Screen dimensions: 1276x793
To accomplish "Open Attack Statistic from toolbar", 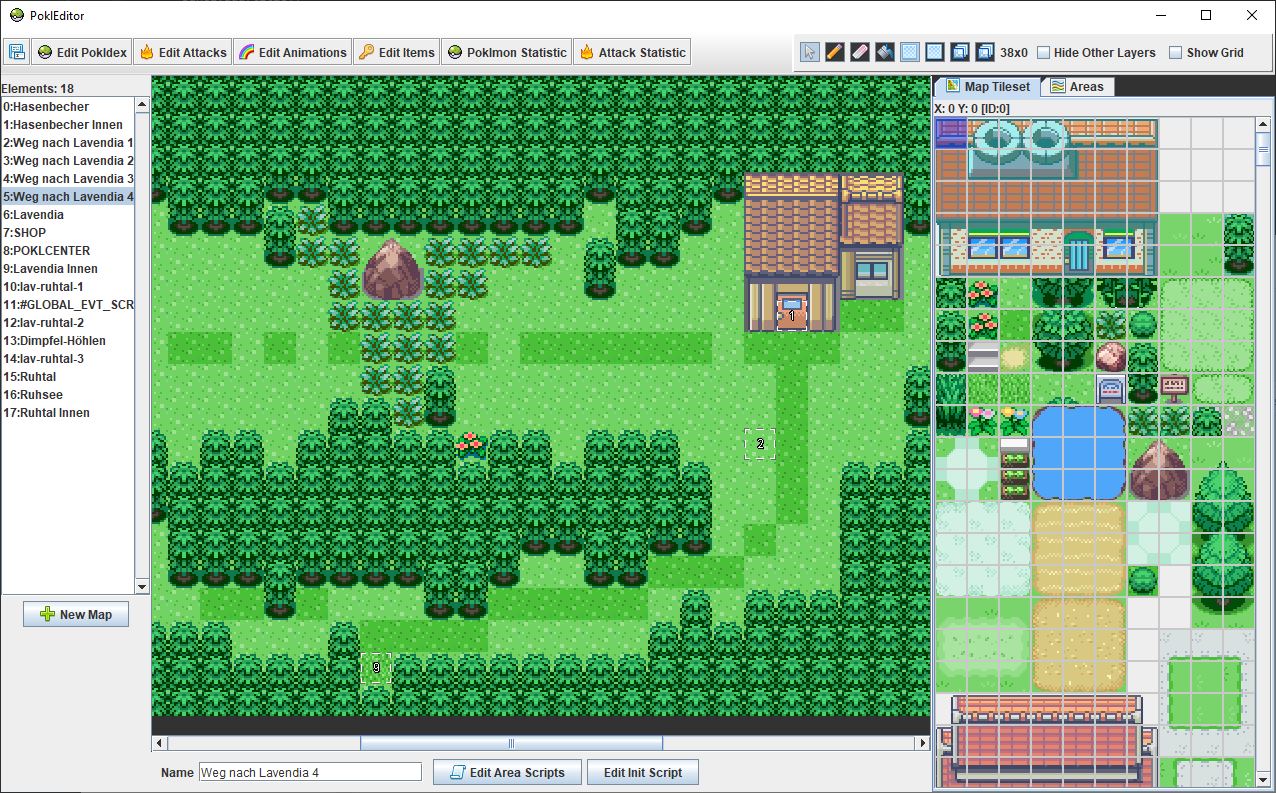I will (x=632, y=52).
